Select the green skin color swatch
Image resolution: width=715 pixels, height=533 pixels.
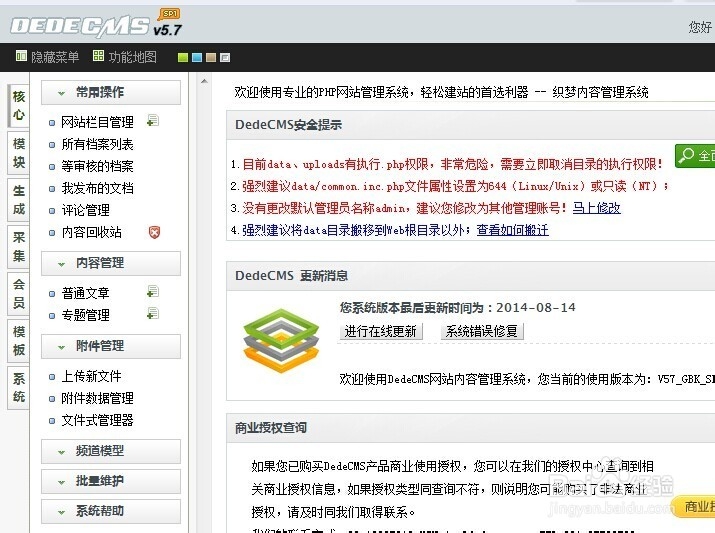tap(183, 57)
